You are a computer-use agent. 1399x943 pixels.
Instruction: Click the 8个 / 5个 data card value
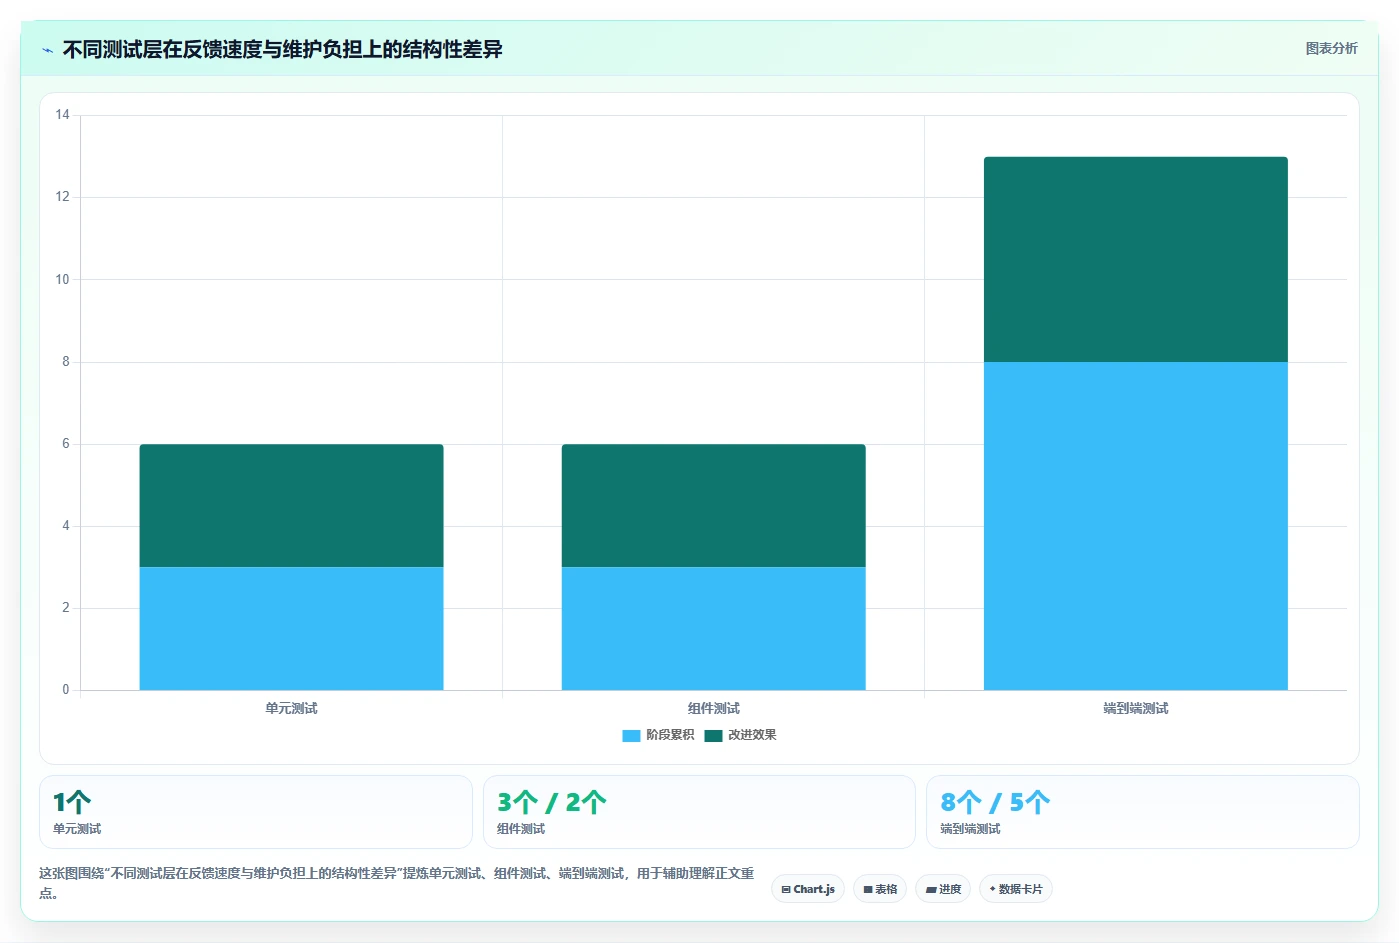click(995, 802)
